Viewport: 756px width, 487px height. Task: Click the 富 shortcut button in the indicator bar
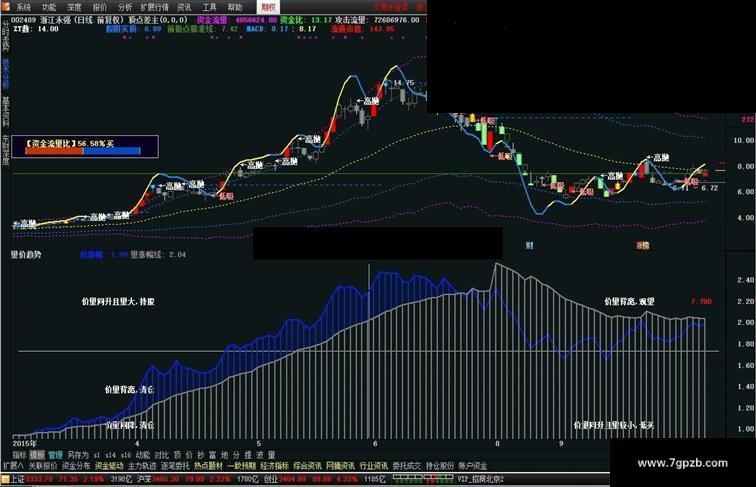(213, 455)
